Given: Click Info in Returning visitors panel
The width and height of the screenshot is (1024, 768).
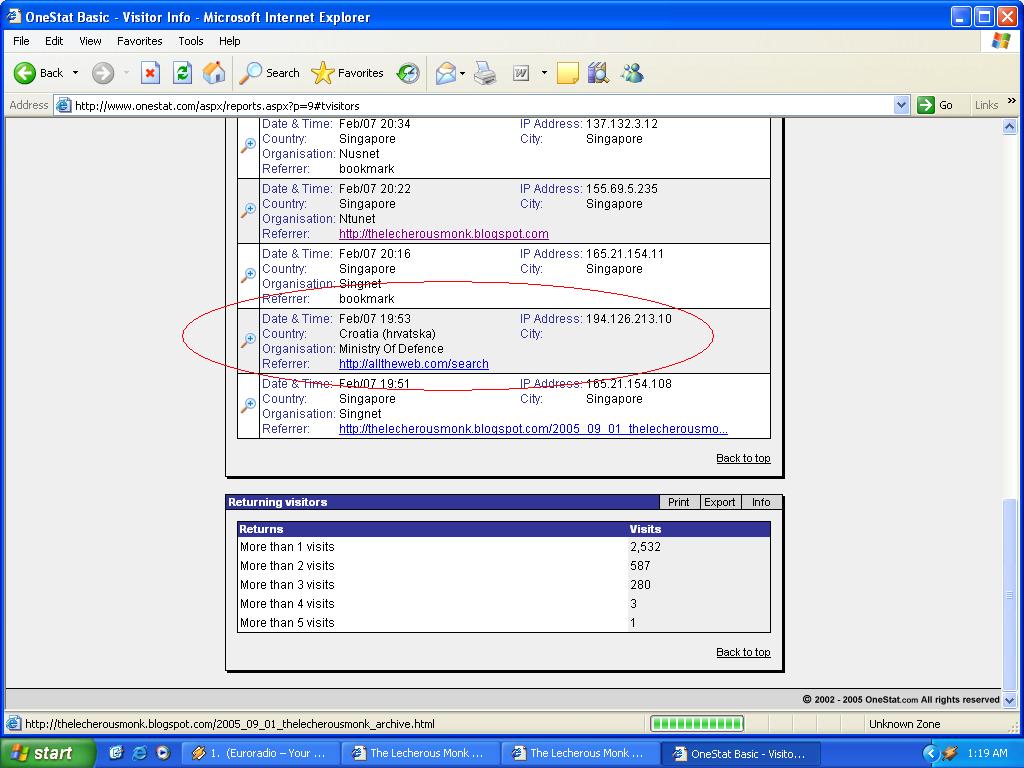Looking at the screenshot, I should [761, 502].
